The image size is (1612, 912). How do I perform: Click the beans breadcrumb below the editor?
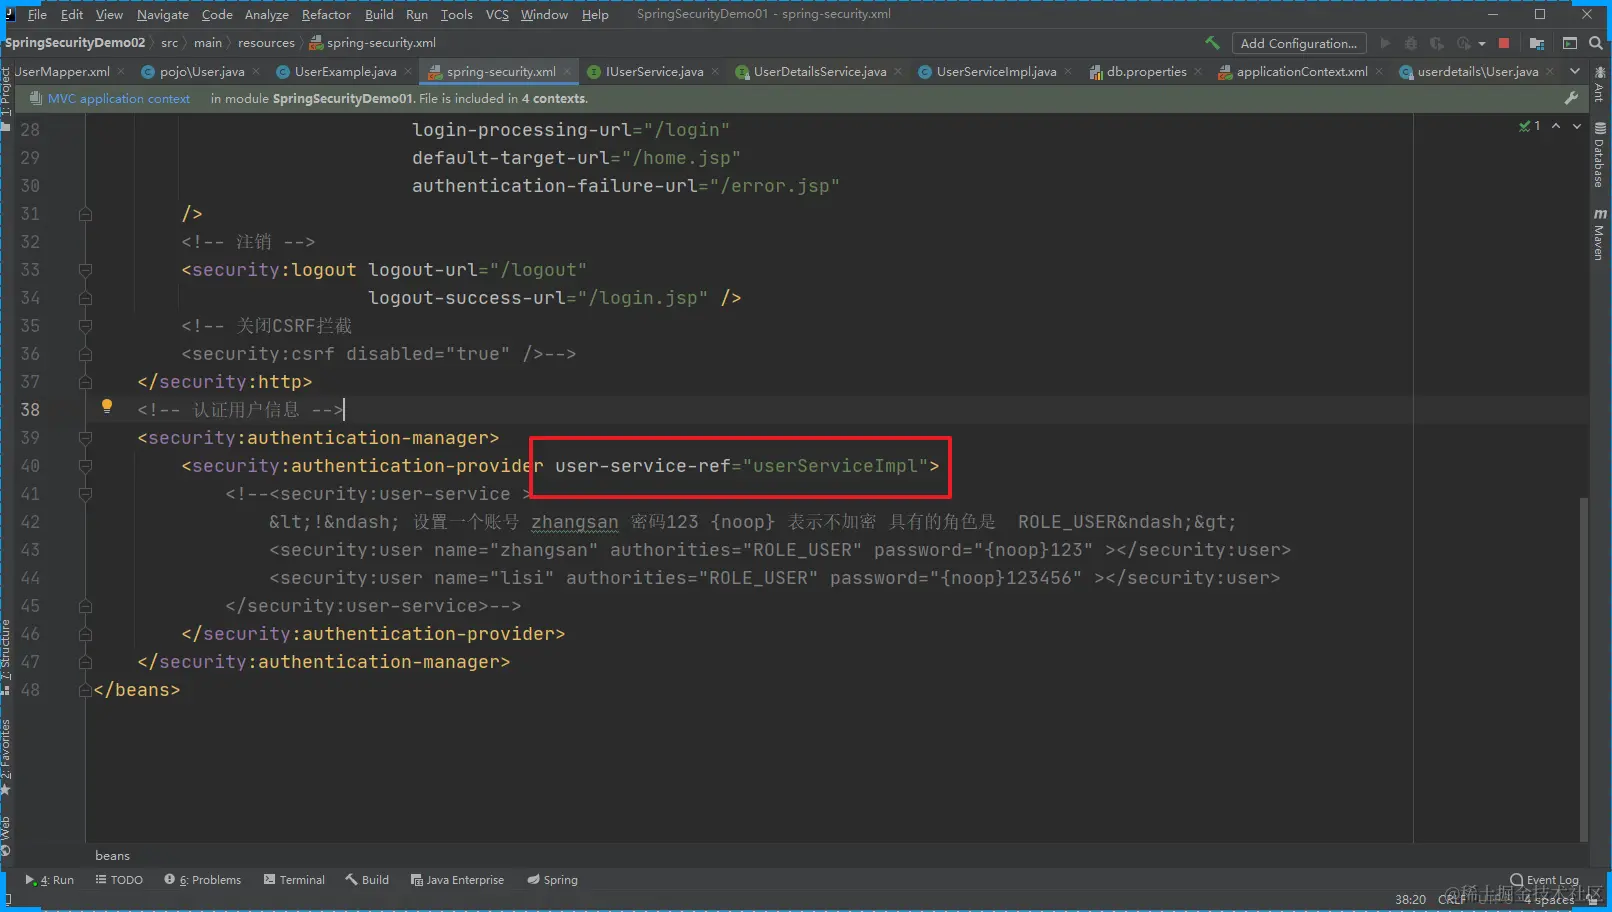point(112,855)
